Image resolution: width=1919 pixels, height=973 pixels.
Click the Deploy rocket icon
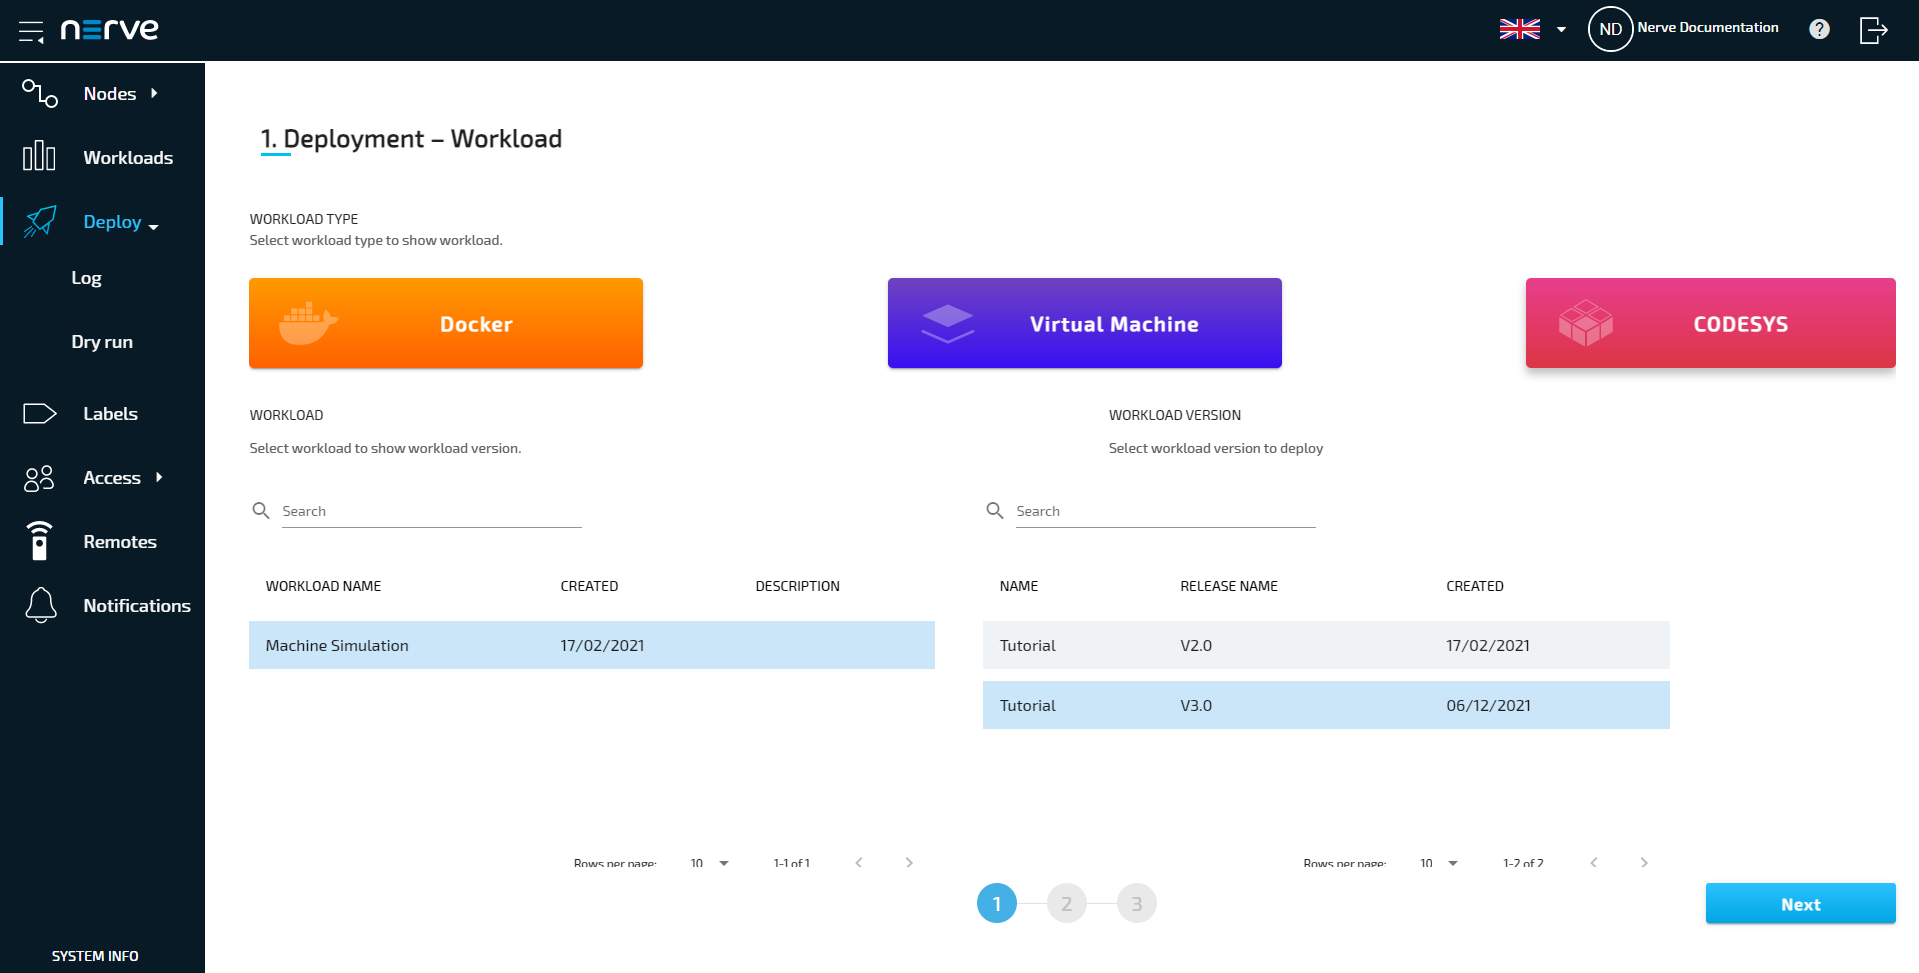pos(39,221)
